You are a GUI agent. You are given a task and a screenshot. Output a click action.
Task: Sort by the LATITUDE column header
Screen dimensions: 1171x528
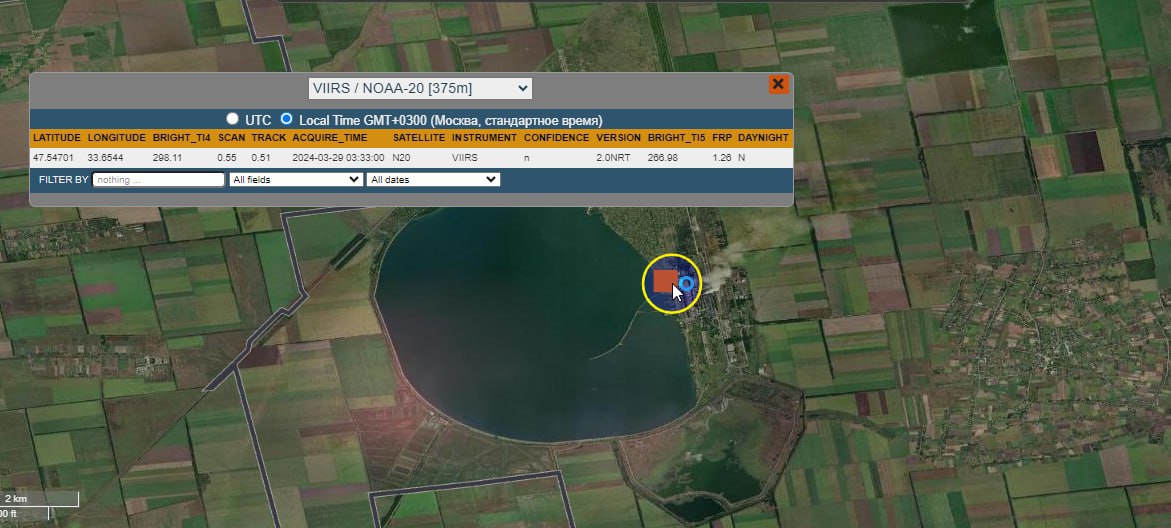(57, 138)
